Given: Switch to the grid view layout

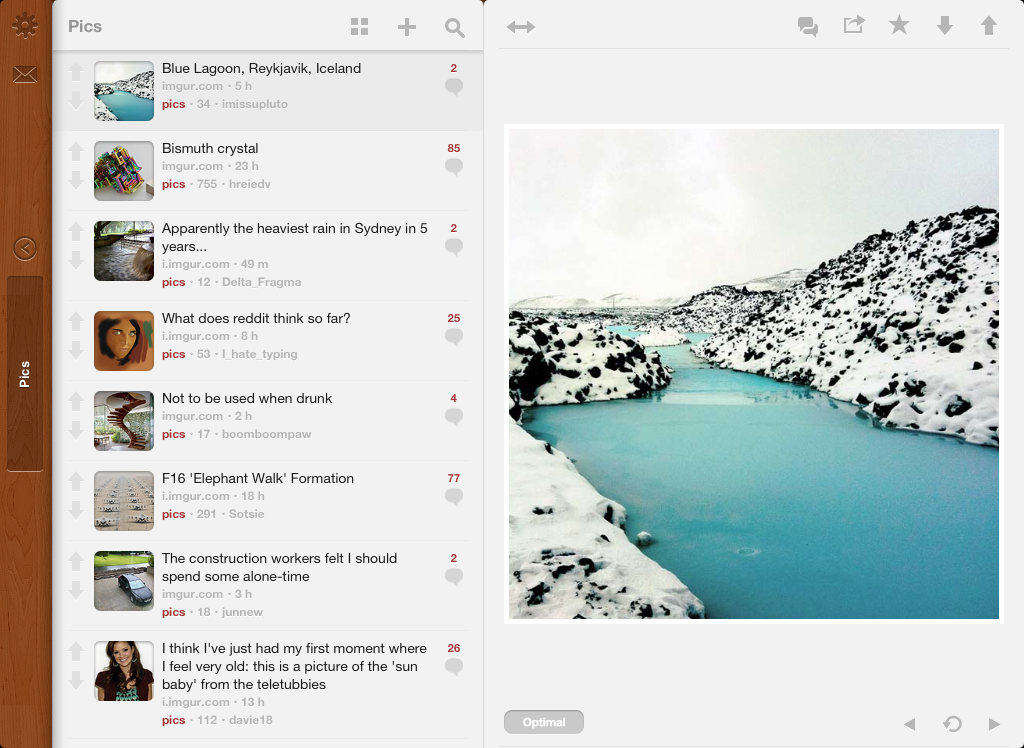Looking at the screenshot, I should click(360, 27).
